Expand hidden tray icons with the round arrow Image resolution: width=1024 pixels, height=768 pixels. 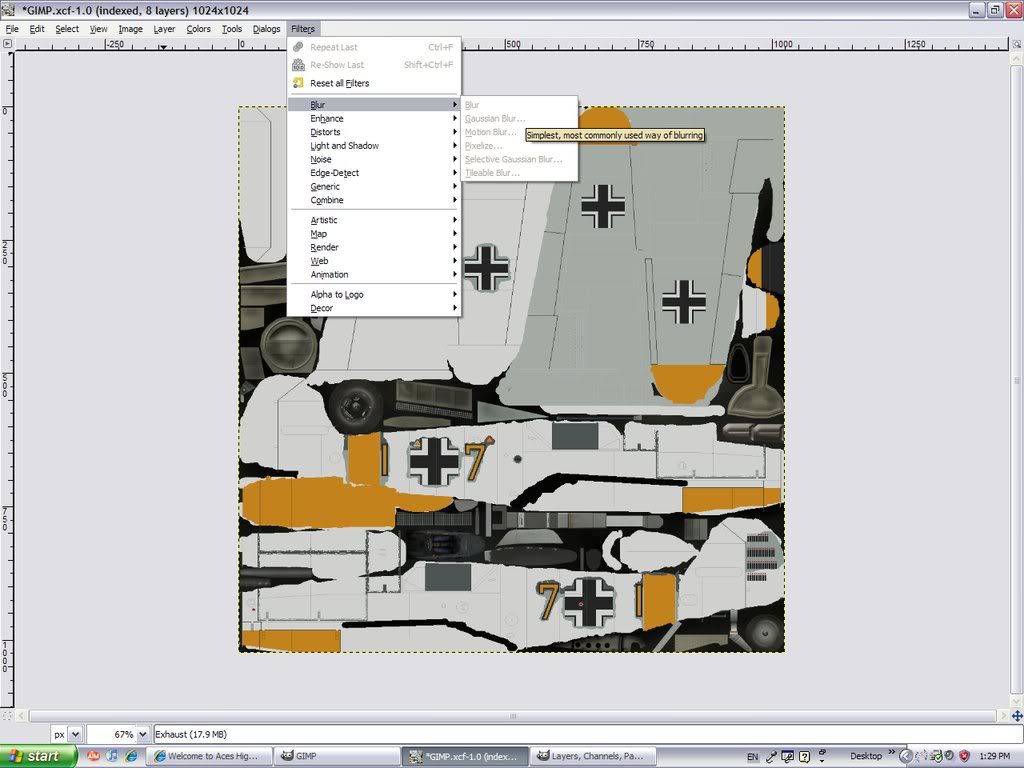click(x=905, y=756)
